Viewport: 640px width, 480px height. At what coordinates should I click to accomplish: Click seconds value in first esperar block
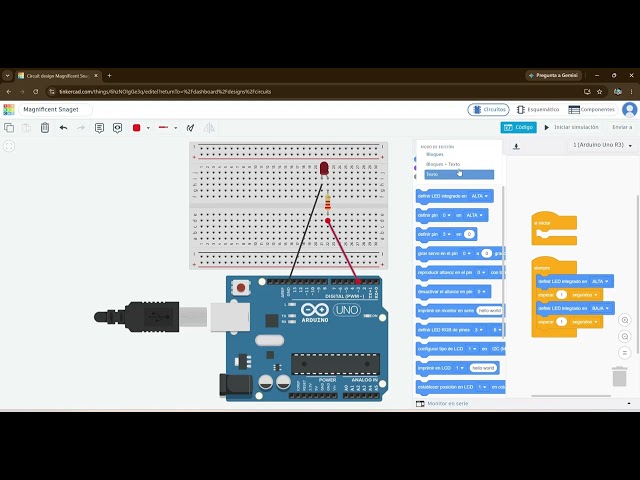click(x=562, y=295)
